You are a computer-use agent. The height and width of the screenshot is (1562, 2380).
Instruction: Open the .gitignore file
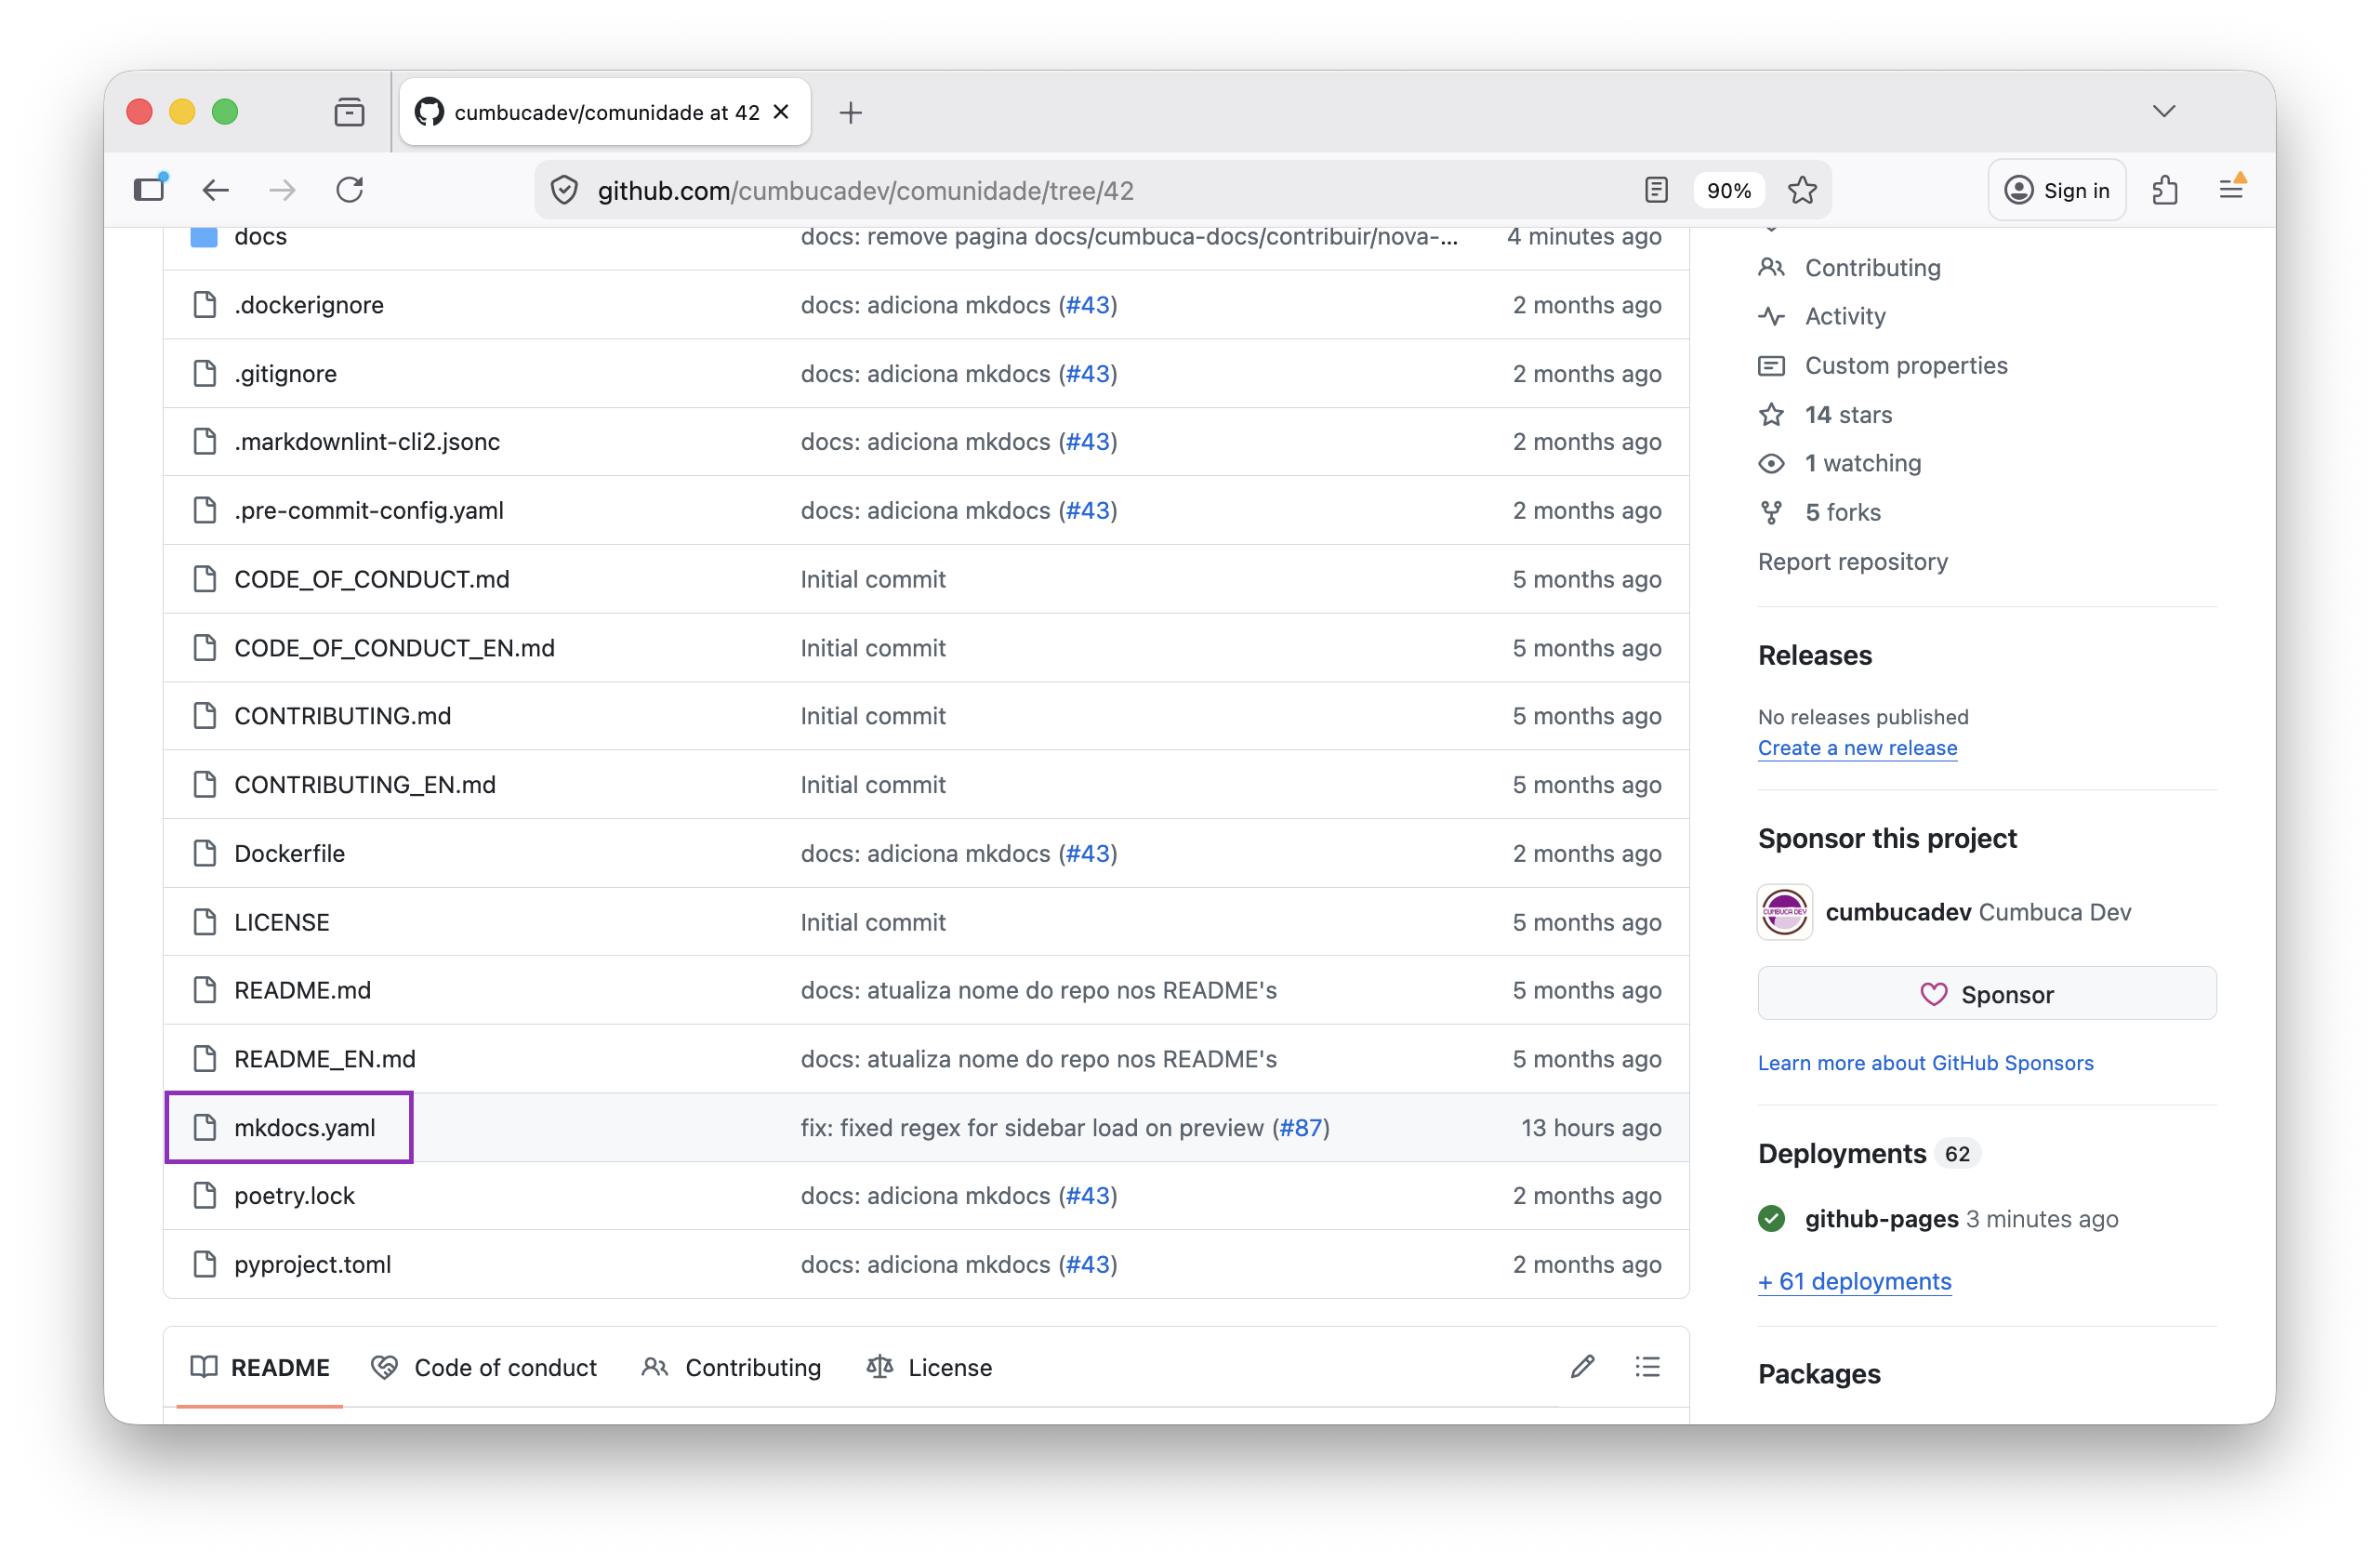[286, 374]
